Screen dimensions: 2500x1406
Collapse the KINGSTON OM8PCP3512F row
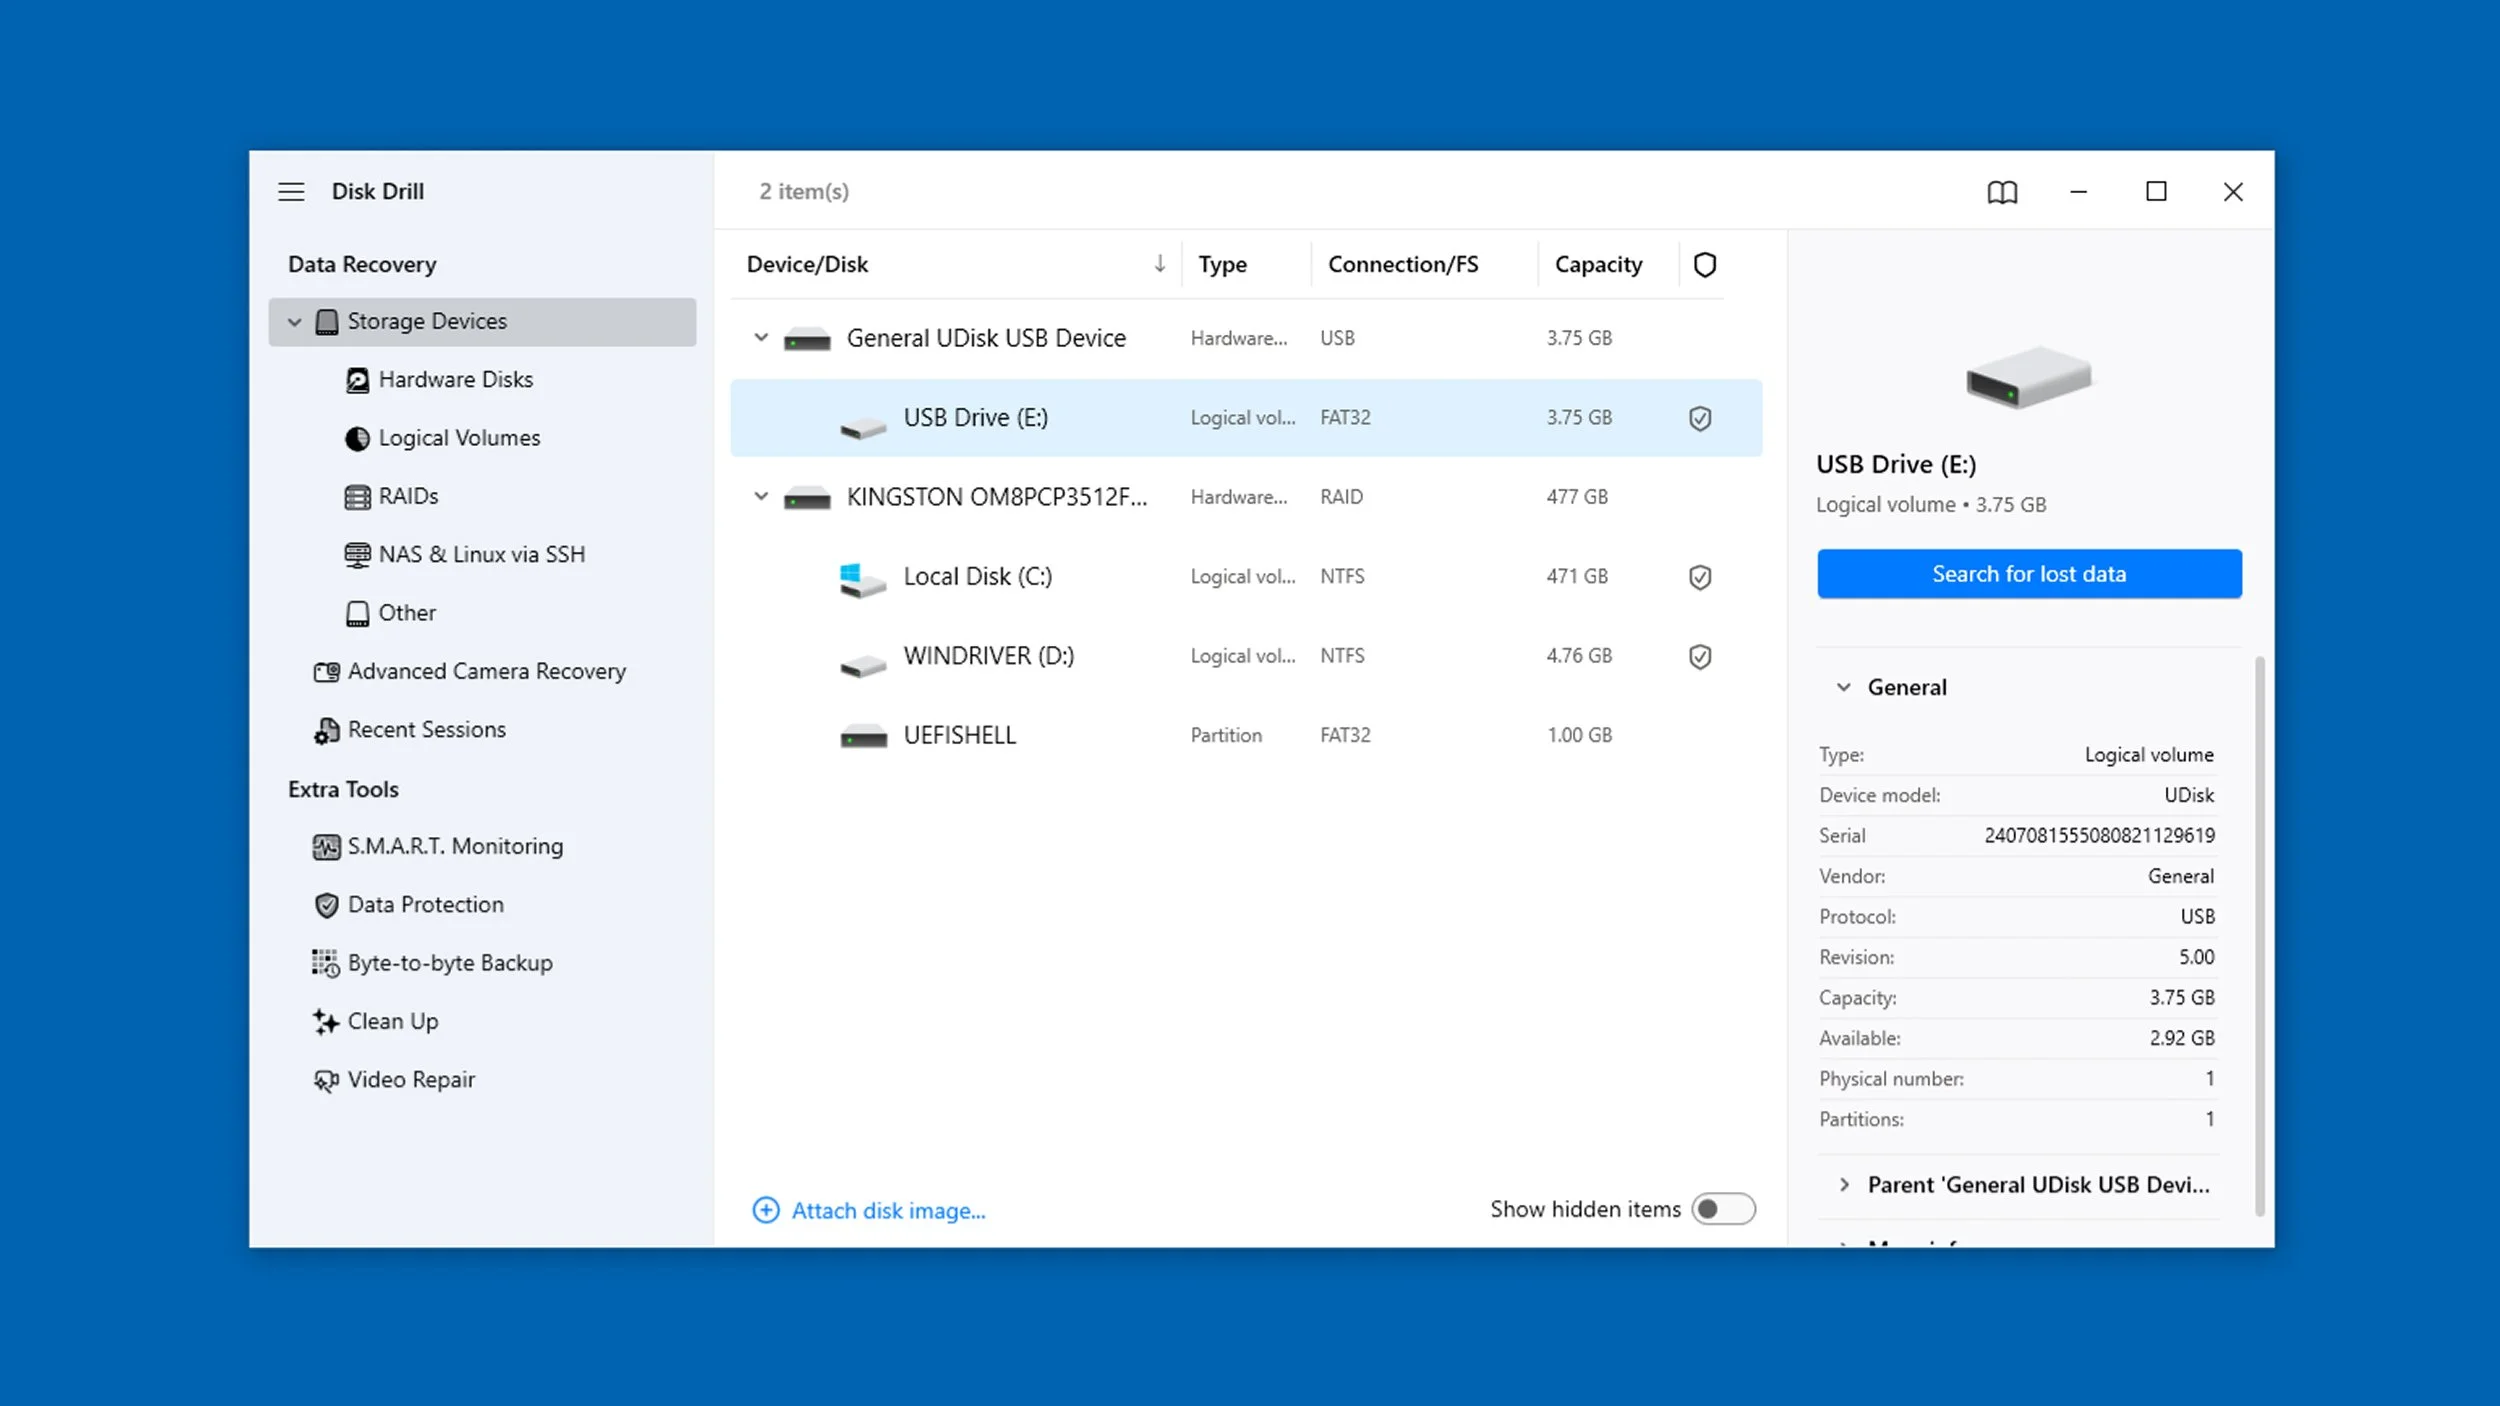click(761, 496)
